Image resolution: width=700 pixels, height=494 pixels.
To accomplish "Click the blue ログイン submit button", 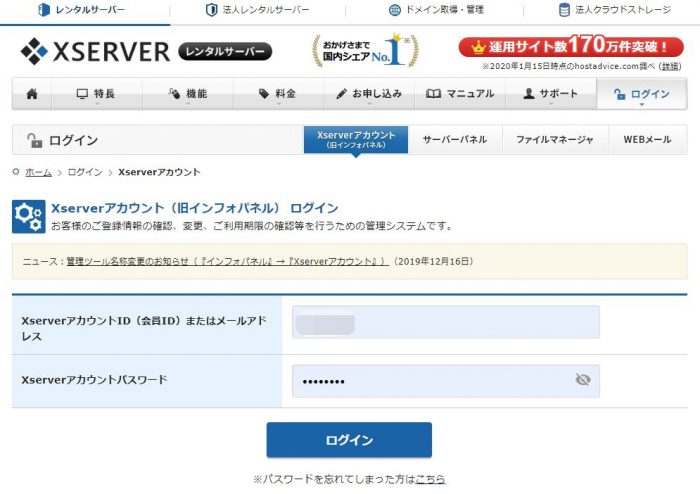I will click(349, 440).
